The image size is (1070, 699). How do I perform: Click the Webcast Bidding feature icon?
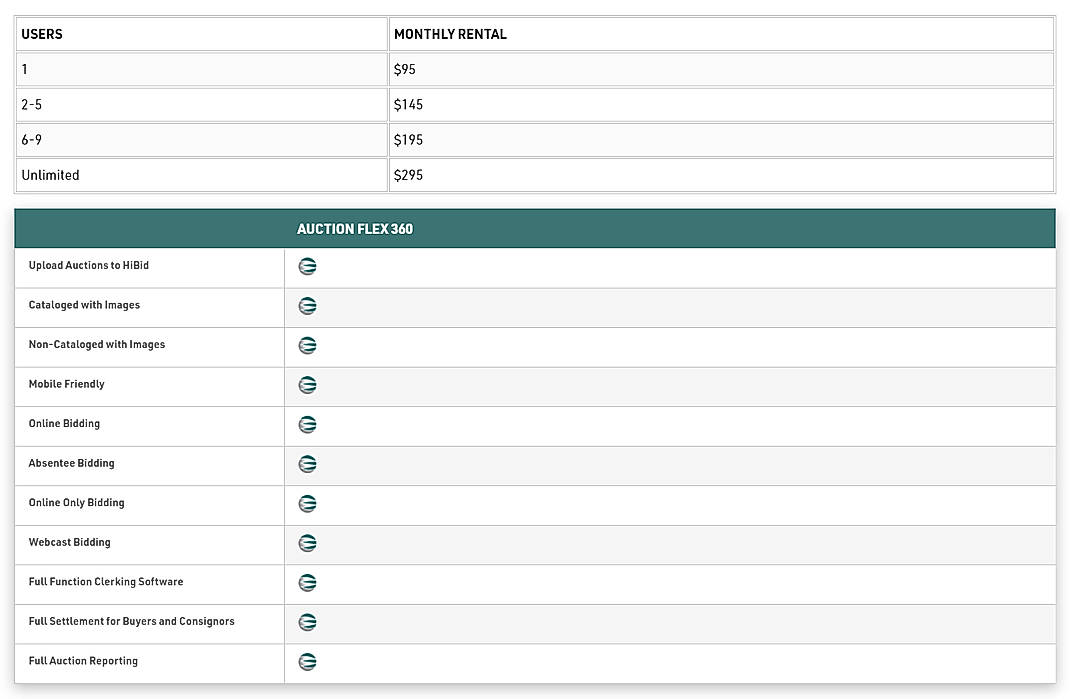(x=307, y=543)
